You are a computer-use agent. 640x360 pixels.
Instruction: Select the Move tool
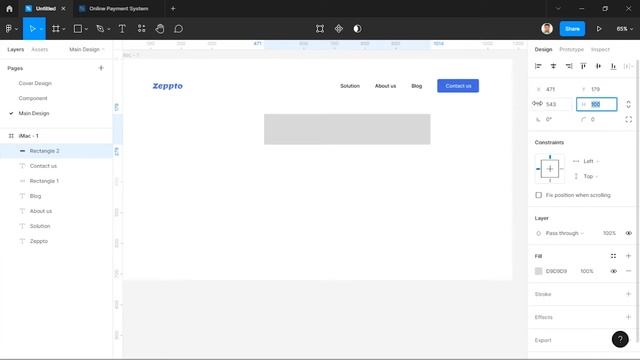(x=32, y=29)
